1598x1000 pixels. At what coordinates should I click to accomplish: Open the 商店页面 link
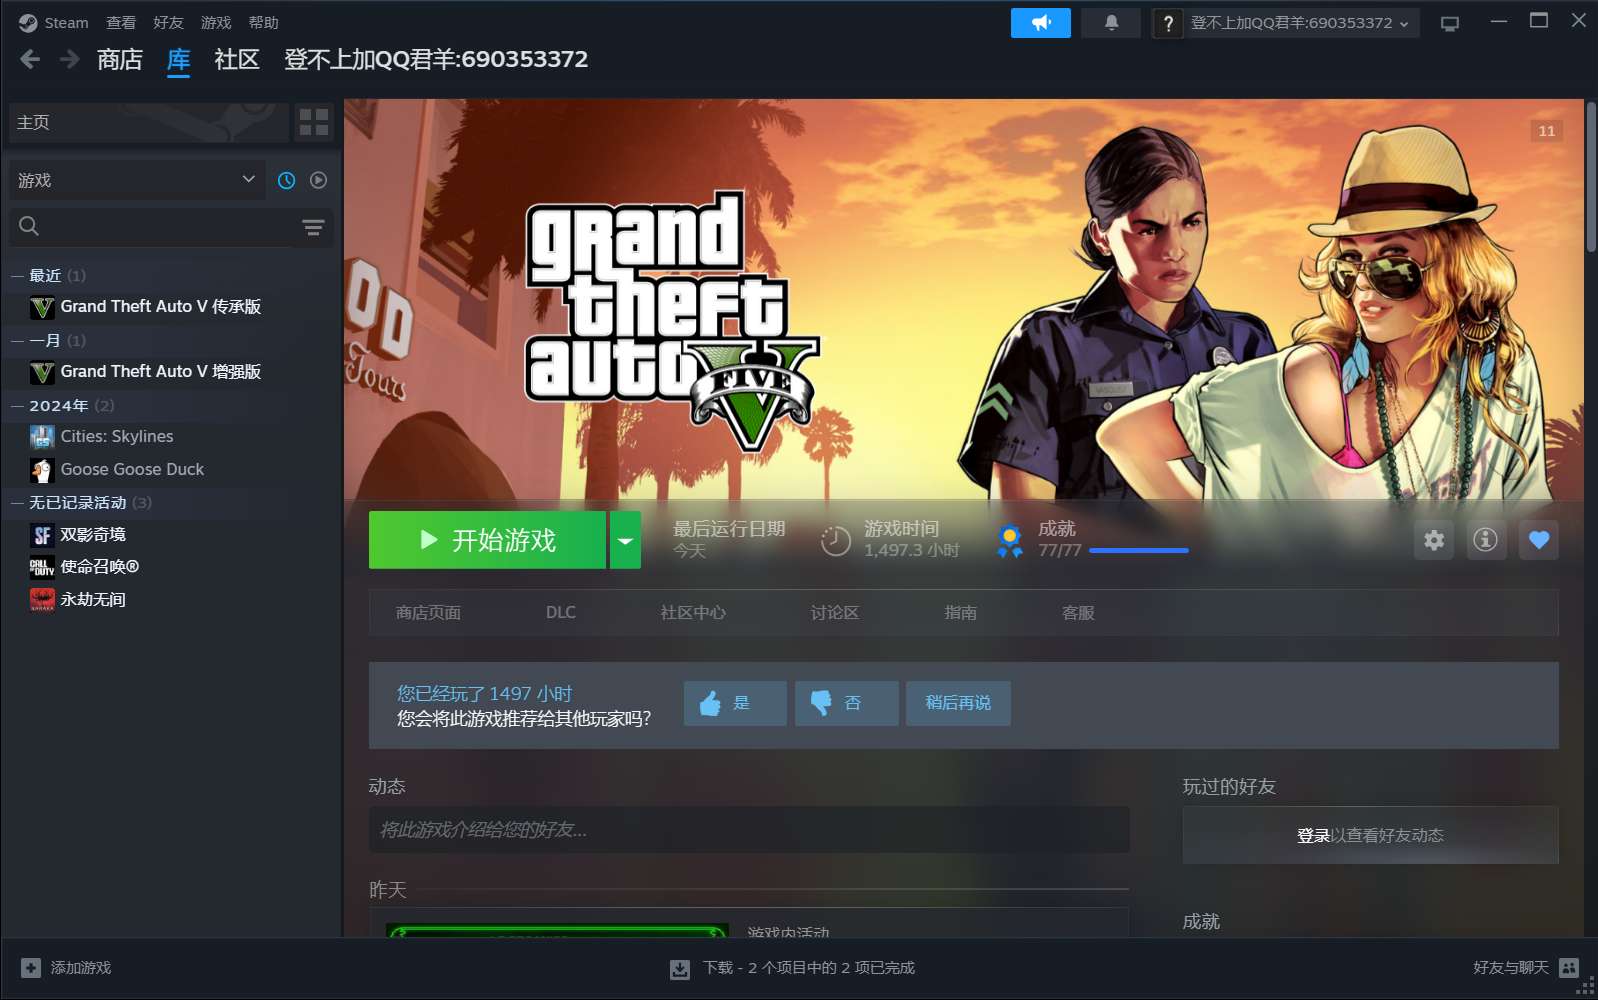click(428, 612)
